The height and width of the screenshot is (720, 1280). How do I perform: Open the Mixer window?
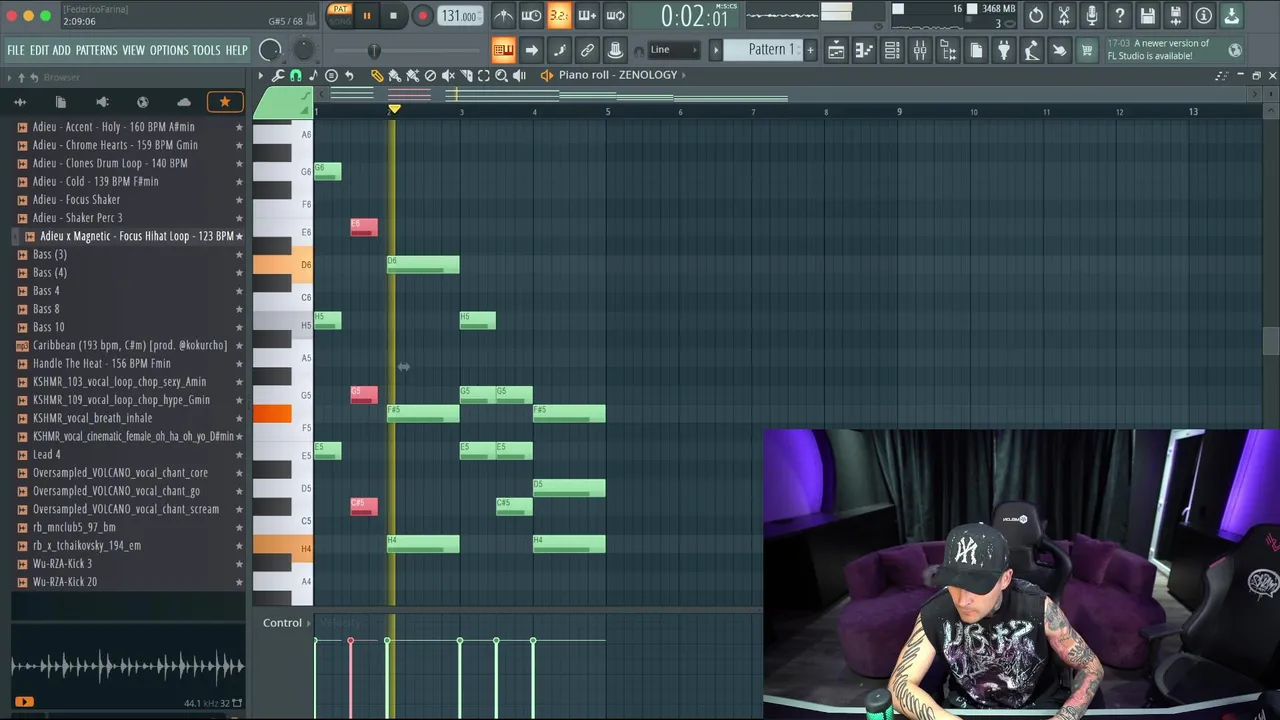920,50
